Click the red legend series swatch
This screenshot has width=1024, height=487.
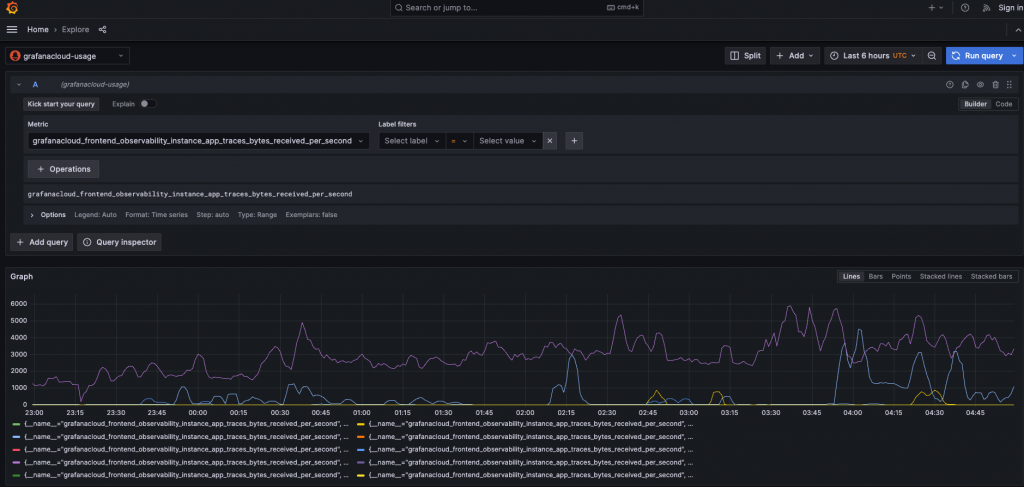(16, 450)
